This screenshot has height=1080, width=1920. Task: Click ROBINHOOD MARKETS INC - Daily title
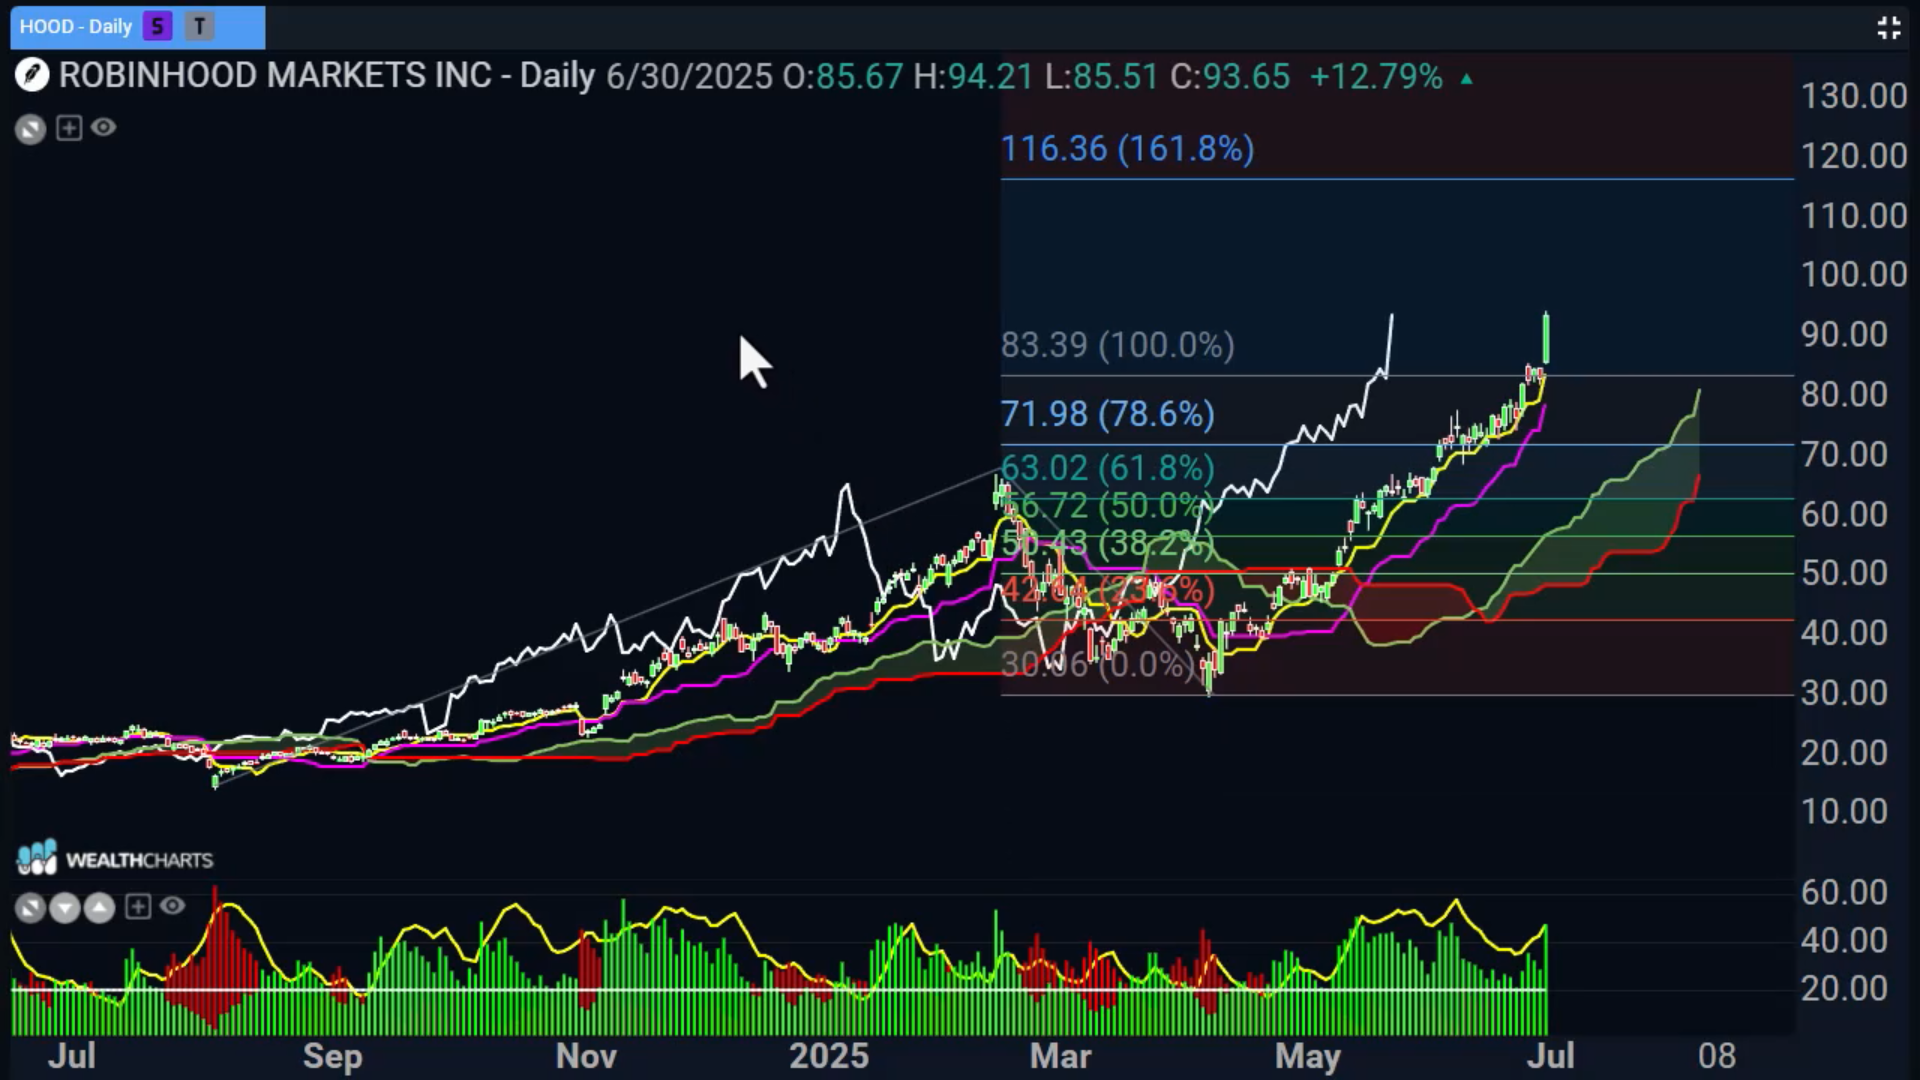click(327, 76)
